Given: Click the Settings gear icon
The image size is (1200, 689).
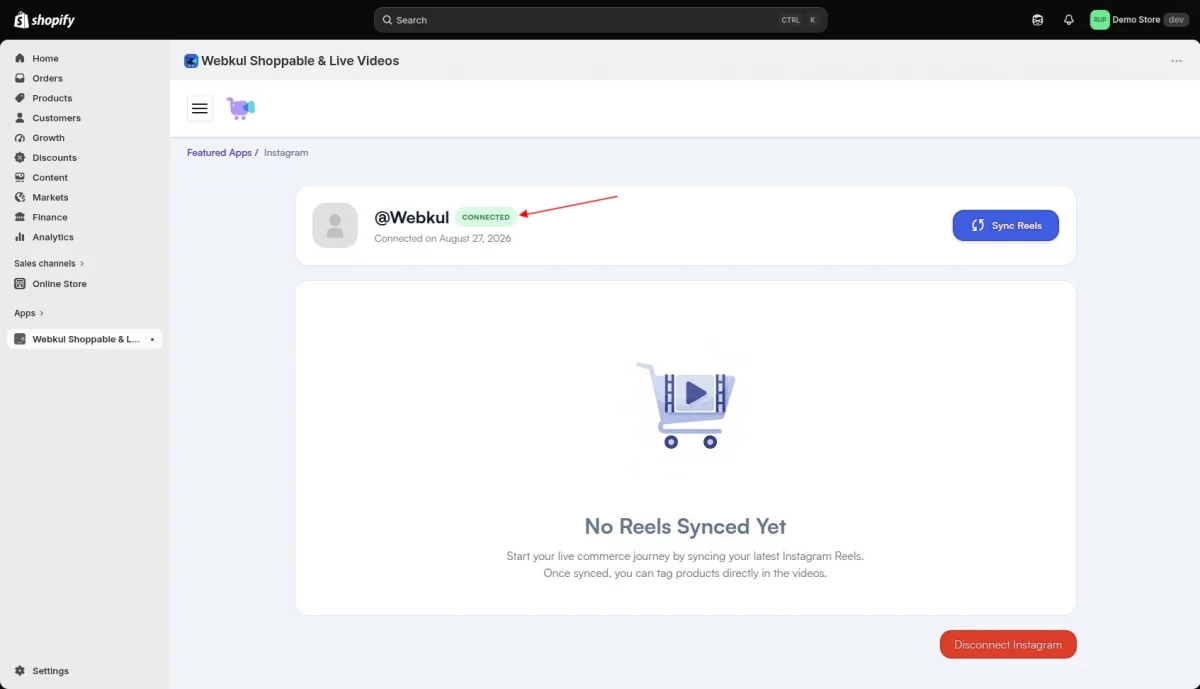Looking at the screenshot, I should coord(20,671).
